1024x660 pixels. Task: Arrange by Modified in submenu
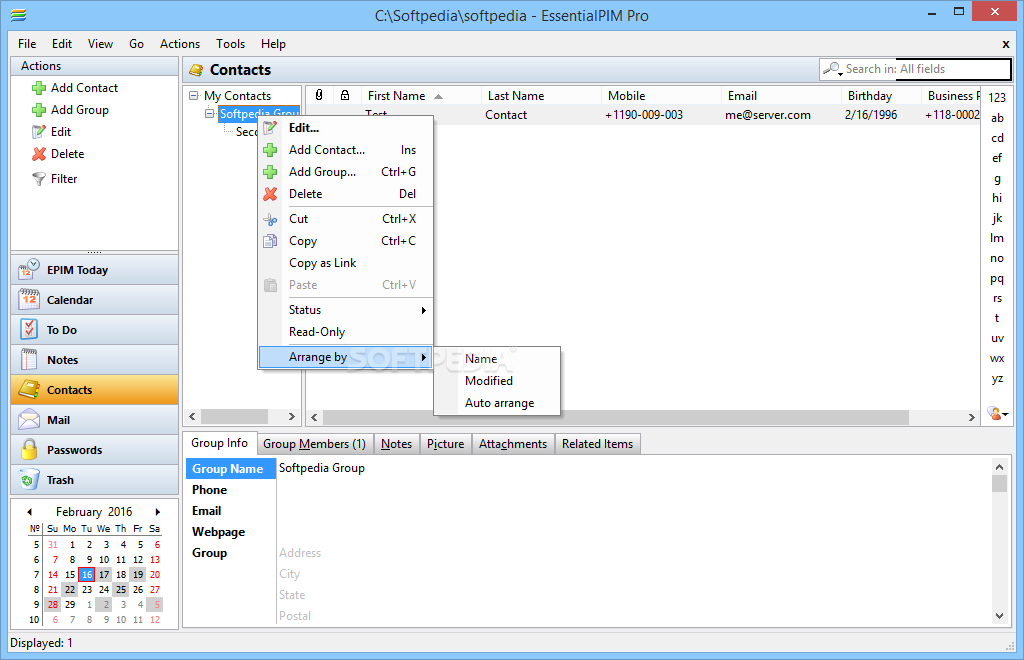[x=488, y=381]
